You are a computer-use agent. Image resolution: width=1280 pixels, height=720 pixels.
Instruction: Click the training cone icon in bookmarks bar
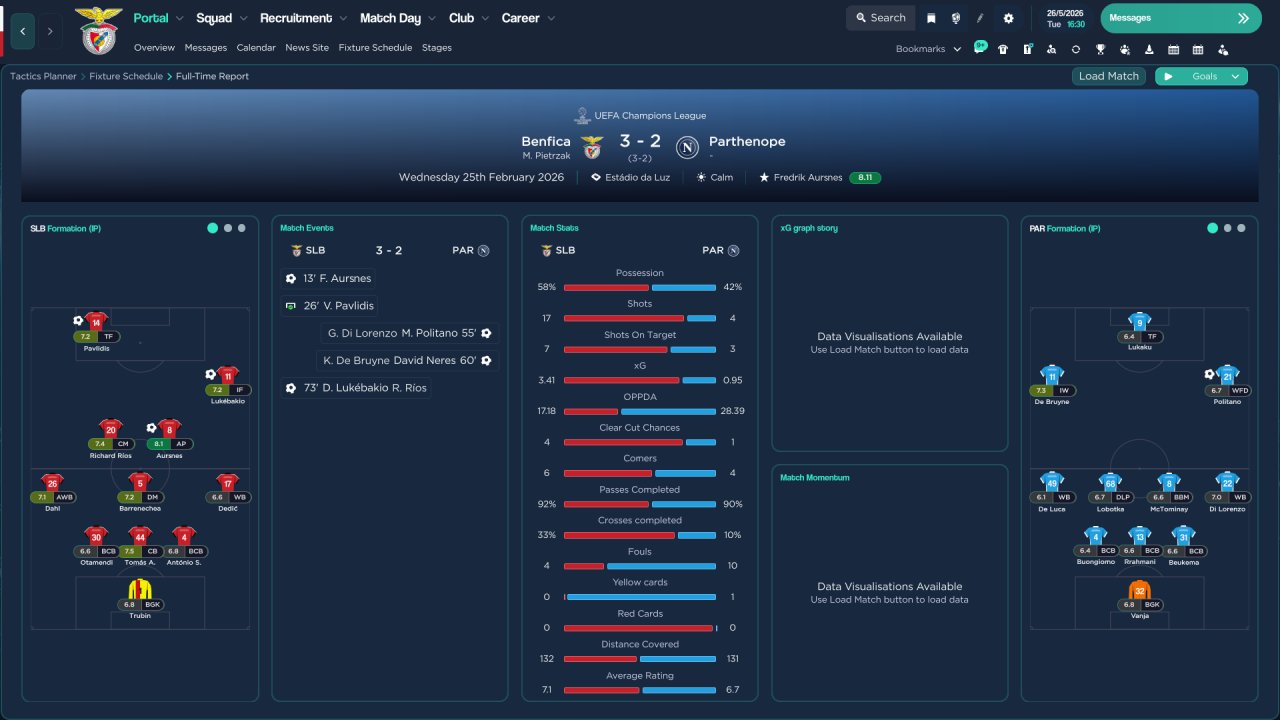[1149, 49]
